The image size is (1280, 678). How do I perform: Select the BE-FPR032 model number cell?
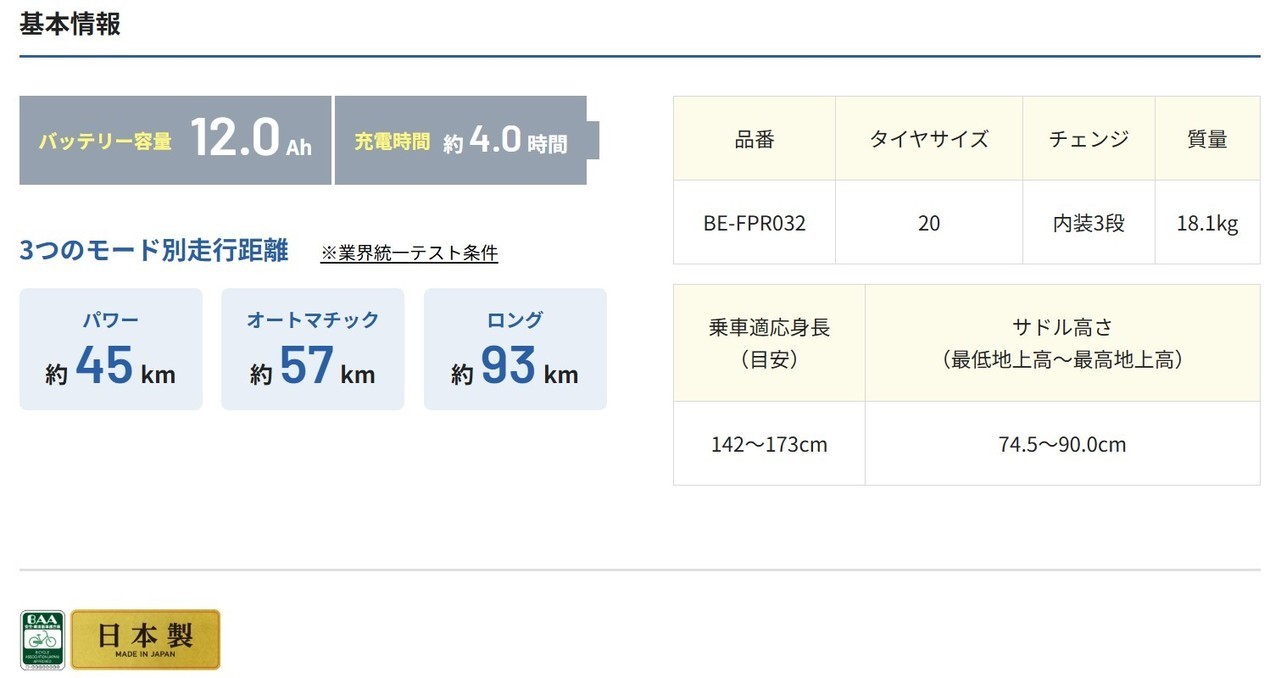click(755, 222)
